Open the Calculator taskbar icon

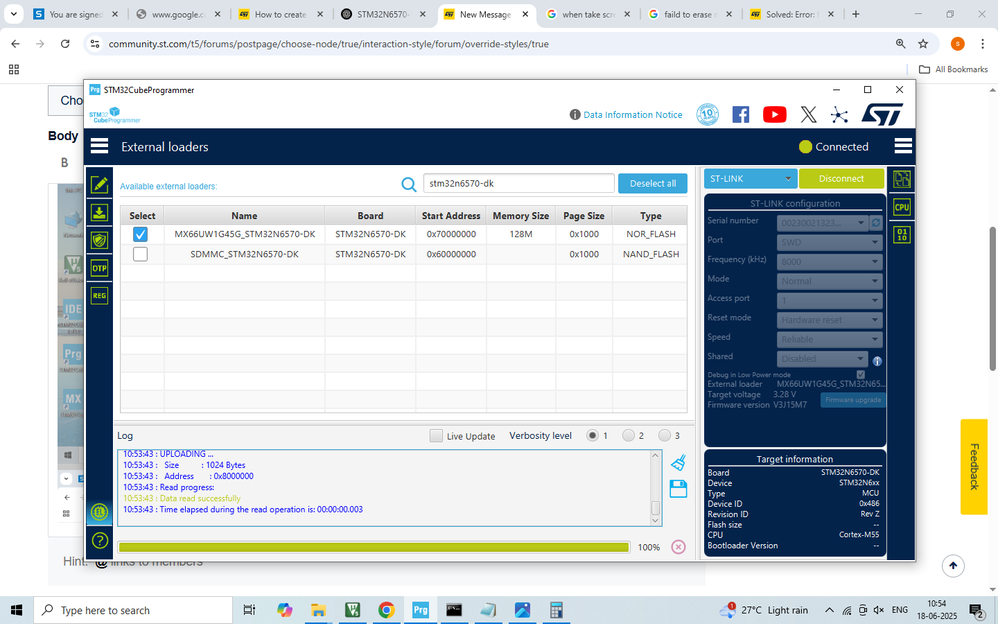click(556, 610)
